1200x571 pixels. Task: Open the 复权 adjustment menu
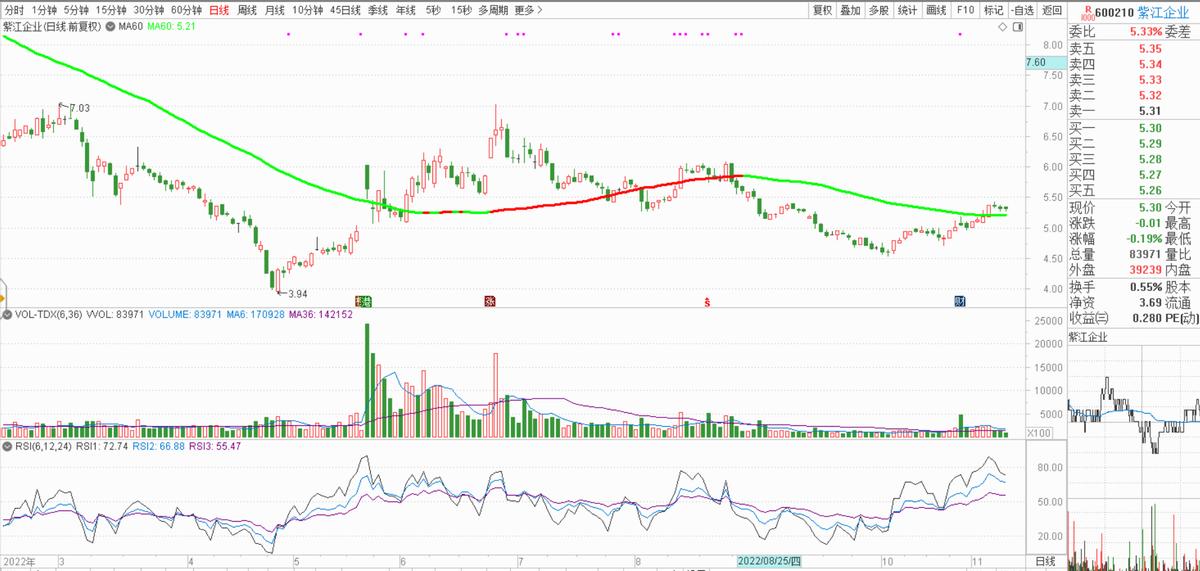coord(822,9)
